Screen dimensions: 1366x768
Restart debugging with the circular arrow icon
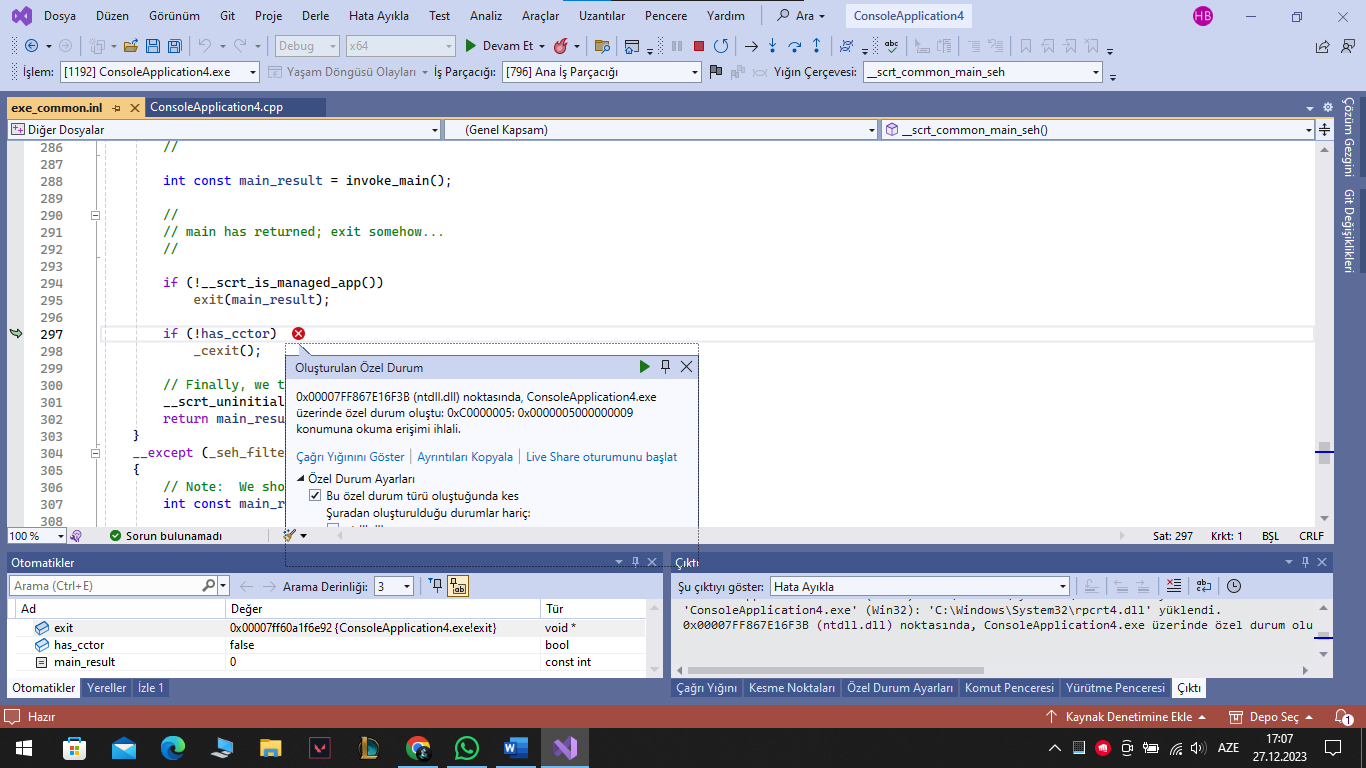tap(720, 46)
